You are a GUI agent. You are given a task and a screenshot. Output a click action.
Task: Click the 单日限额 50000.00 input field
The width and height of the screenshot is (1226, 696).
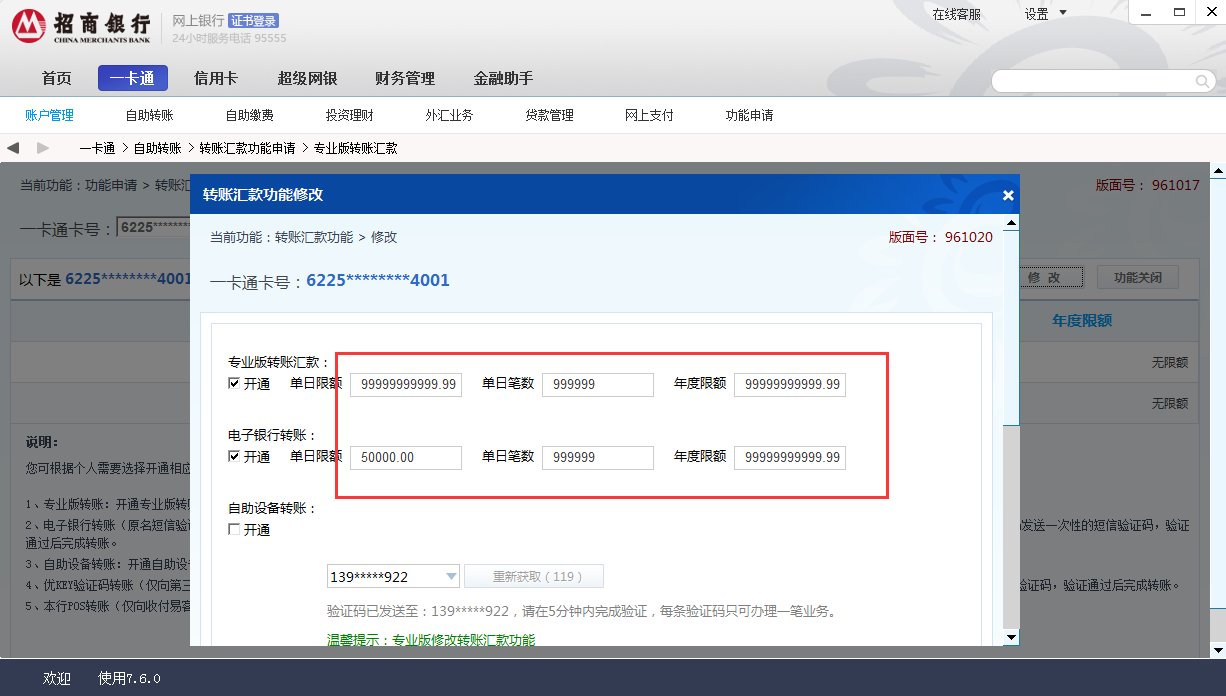tap(405, 457)
